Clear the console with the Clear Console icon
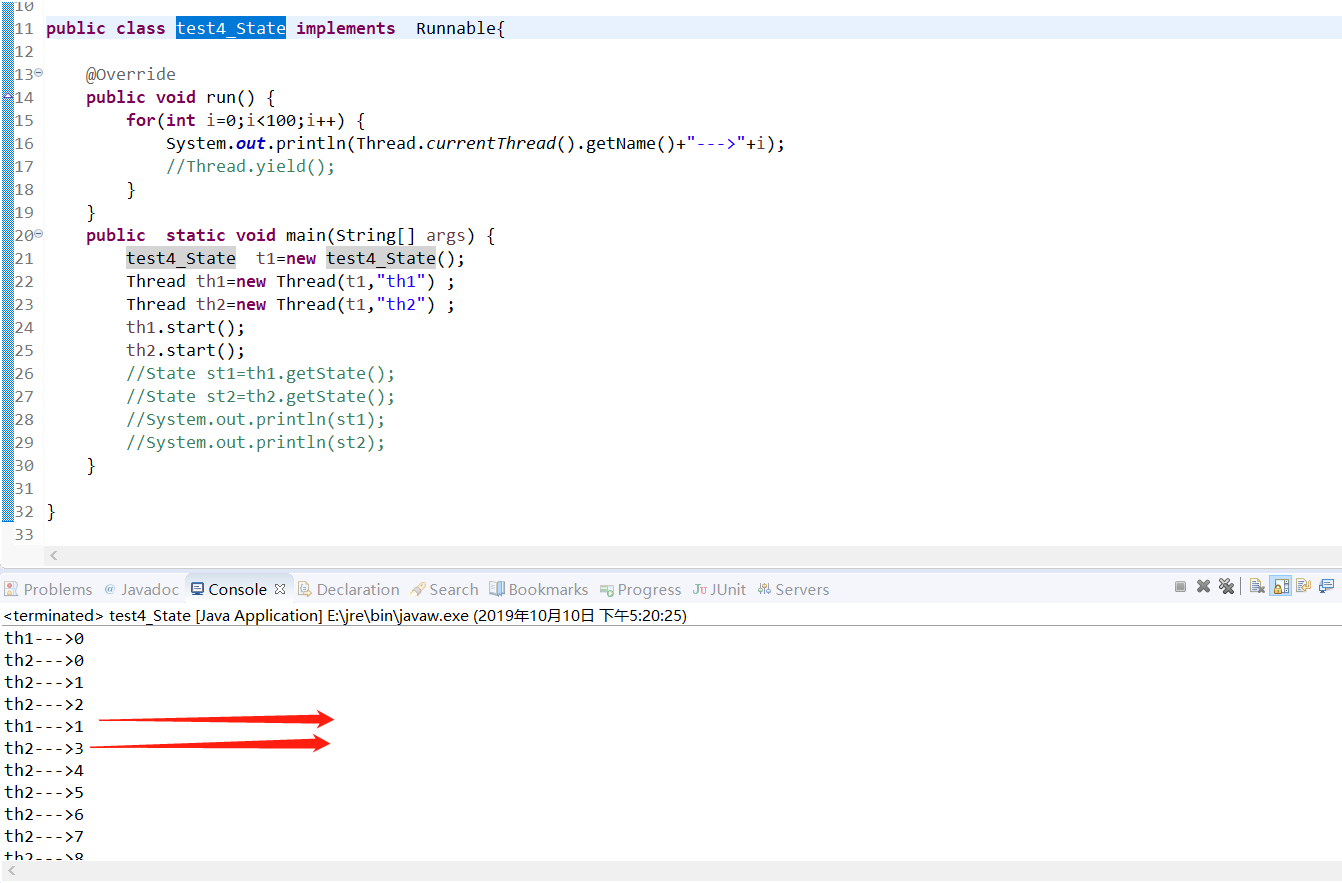The height and width of the screenshot is (883, 1342). (1257, 586)
